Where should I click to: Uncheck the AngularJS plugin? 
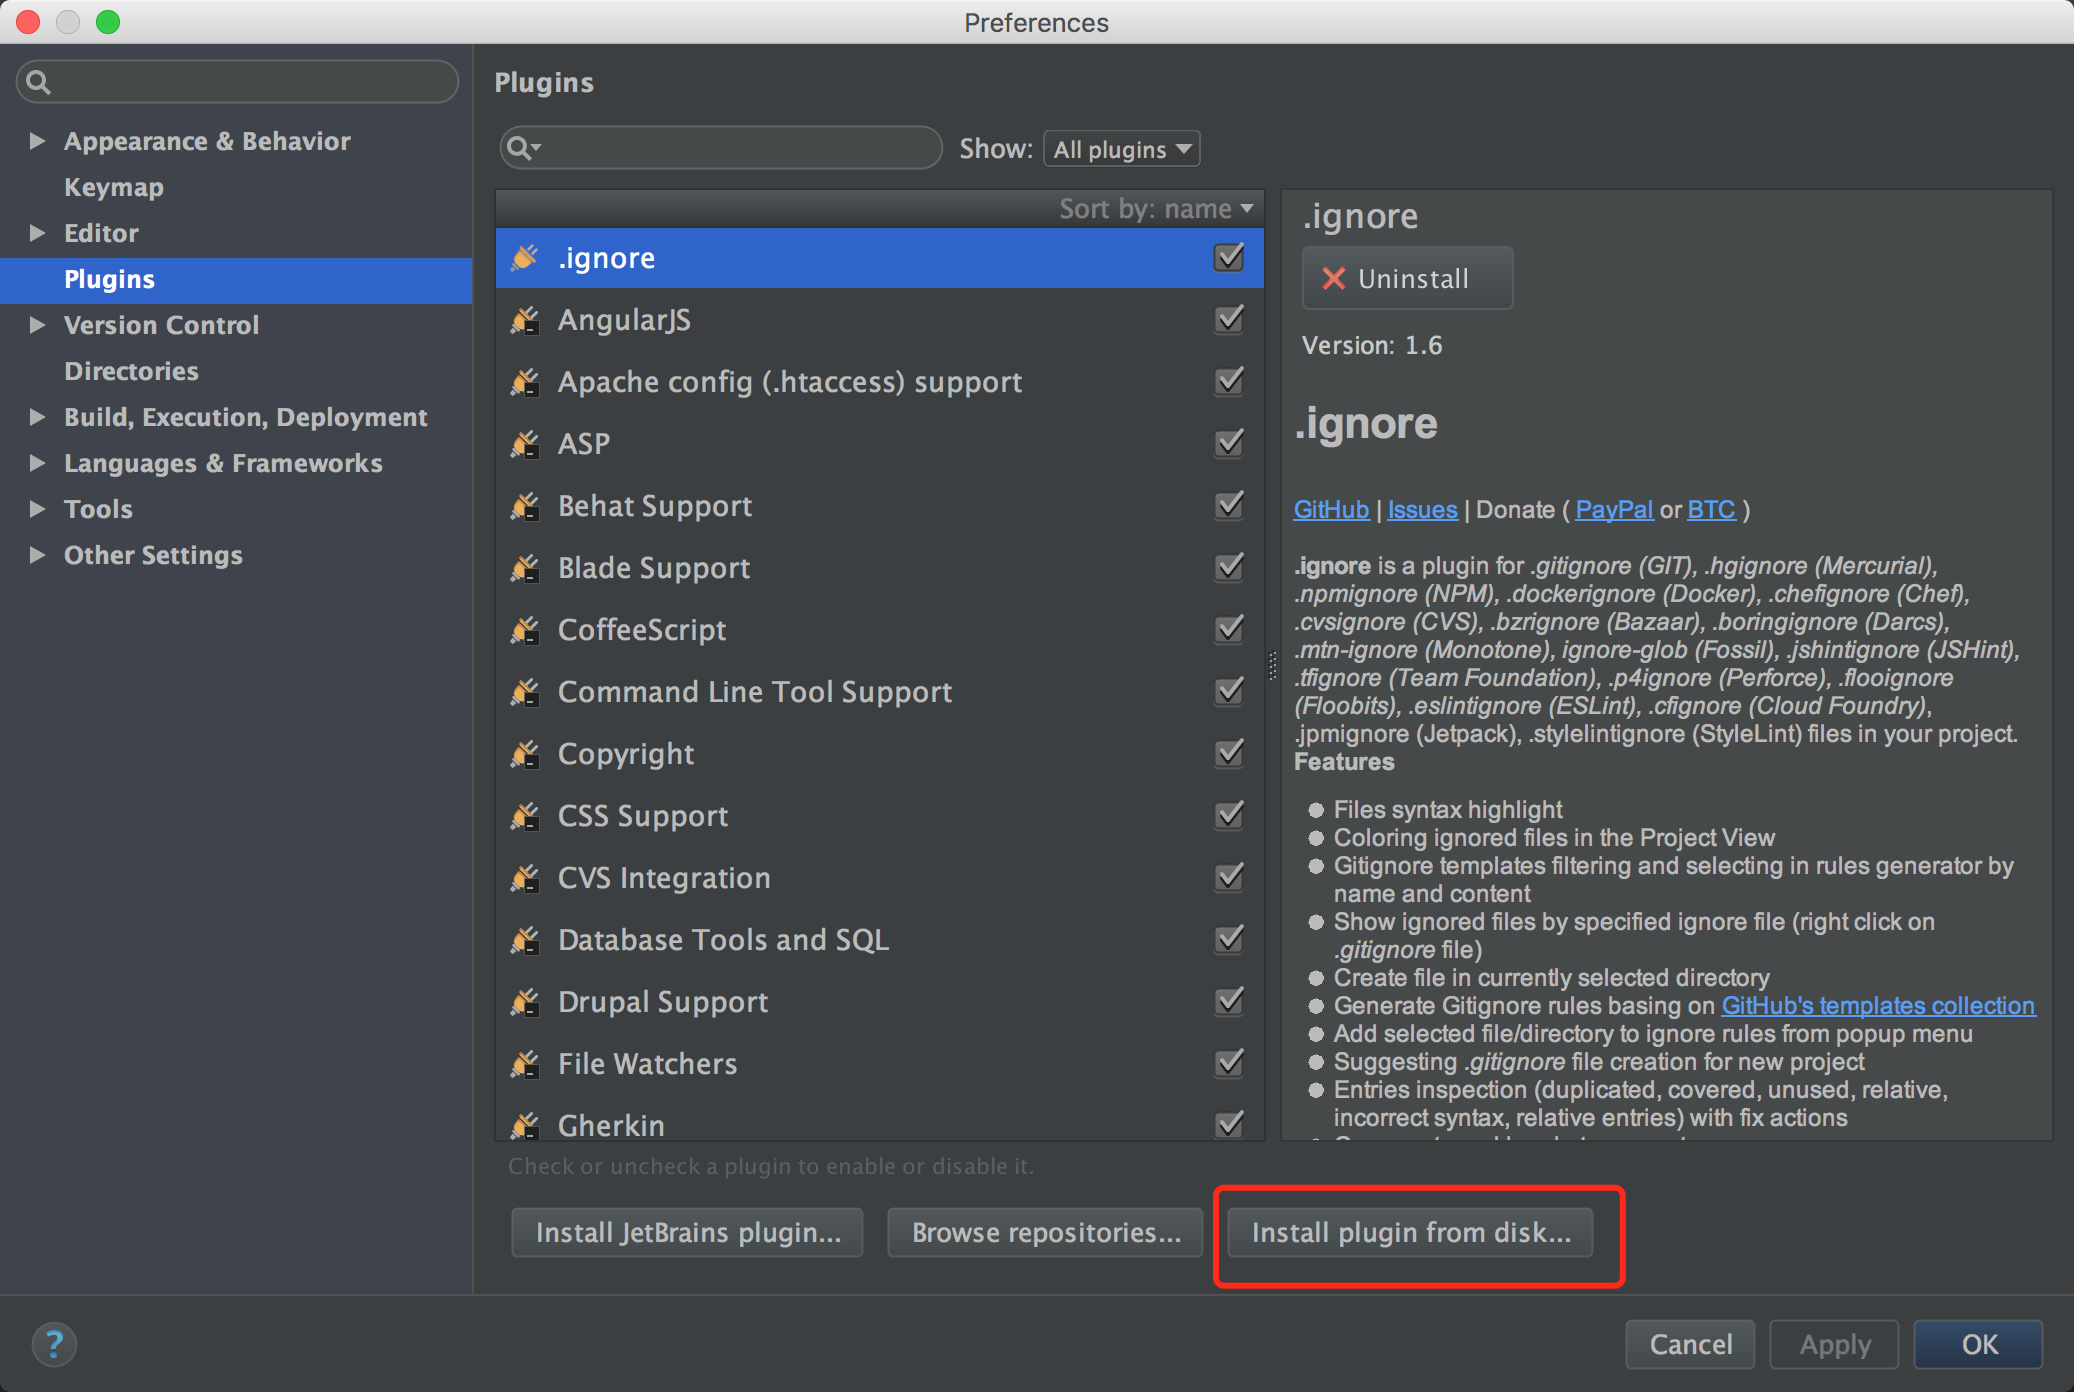click(x=1229, y=319)
